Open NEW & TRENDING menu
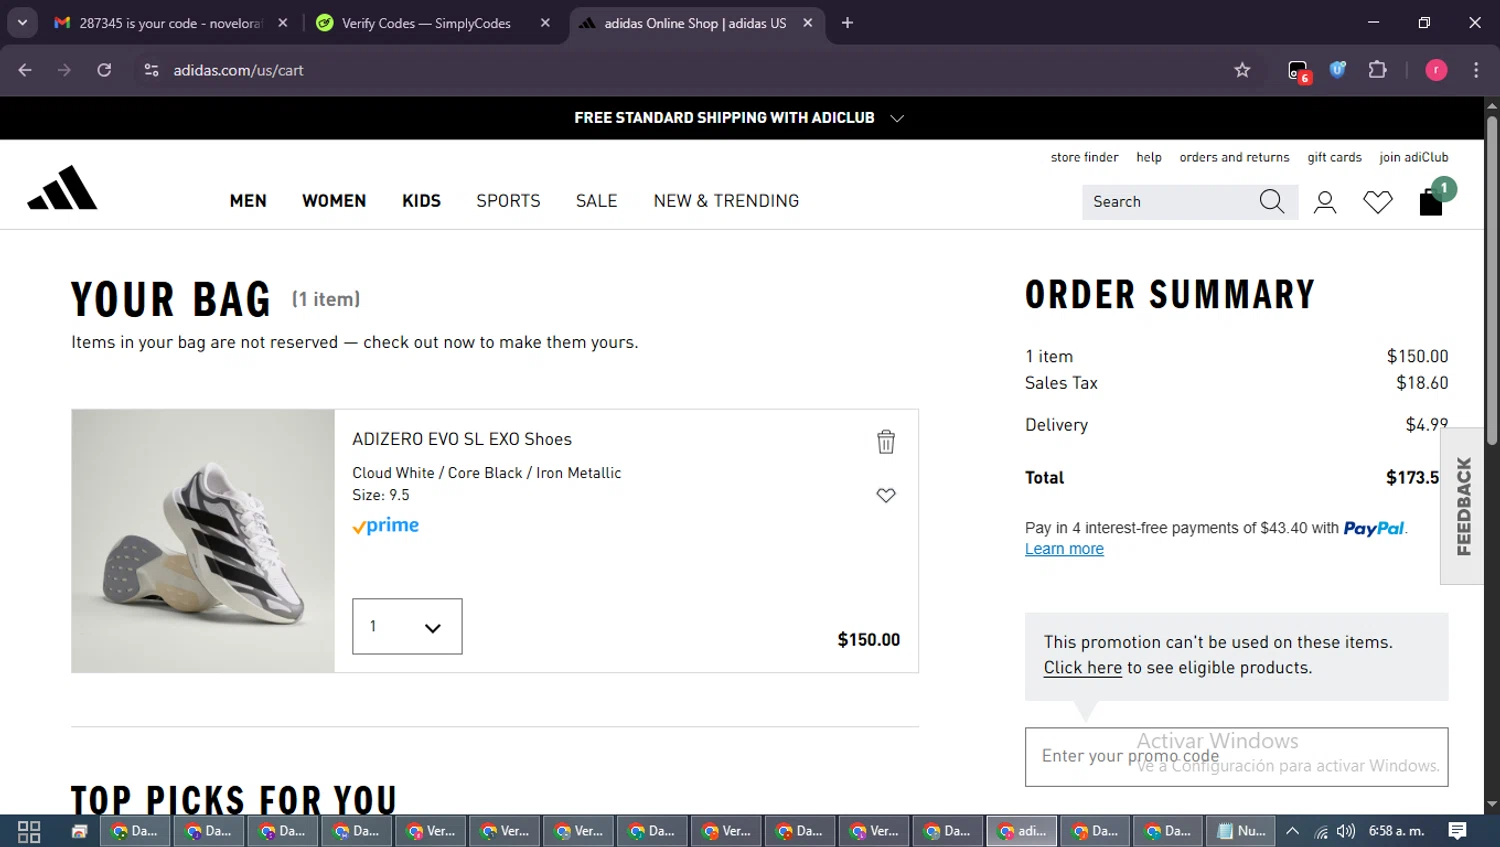 pos(726,201)
